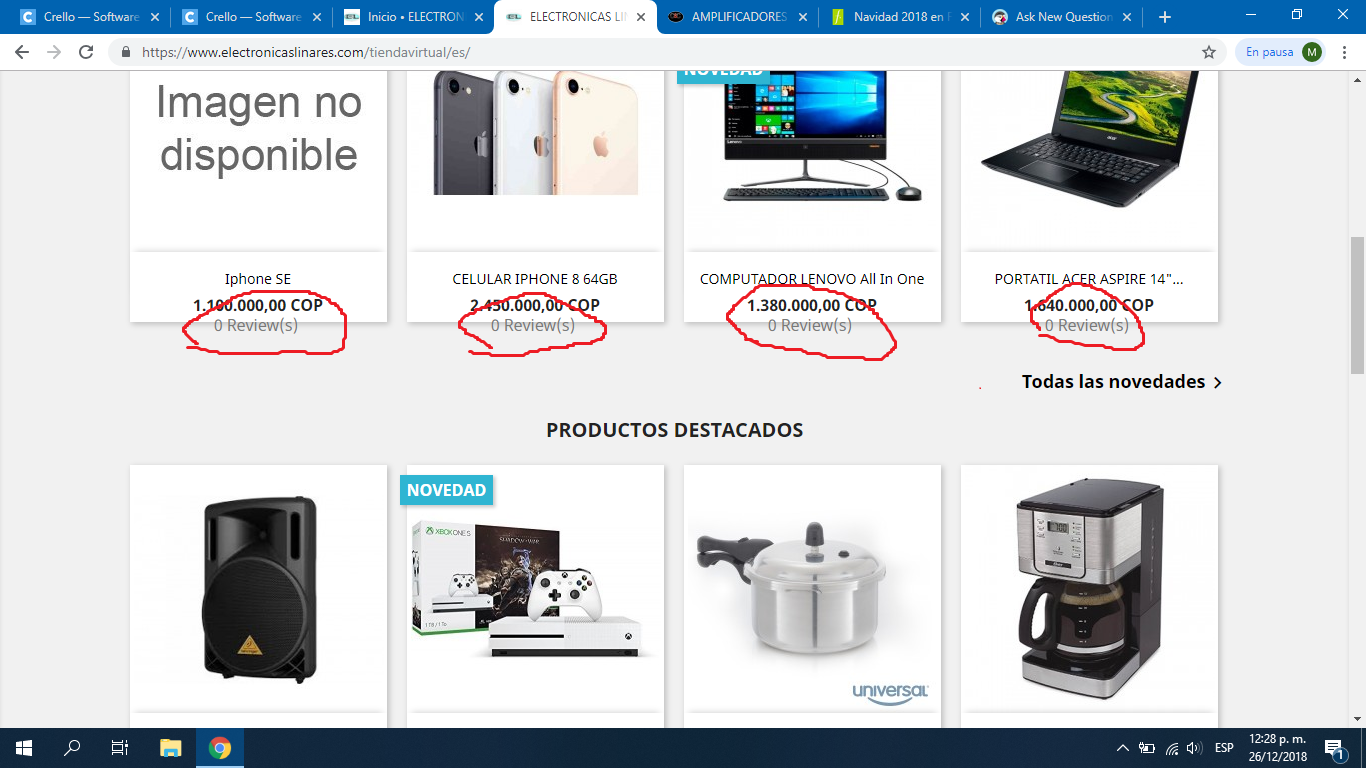The image size is (1366, 768).
Task: Click the page vertical scrollbar thumb
Action: point(1357,305)
